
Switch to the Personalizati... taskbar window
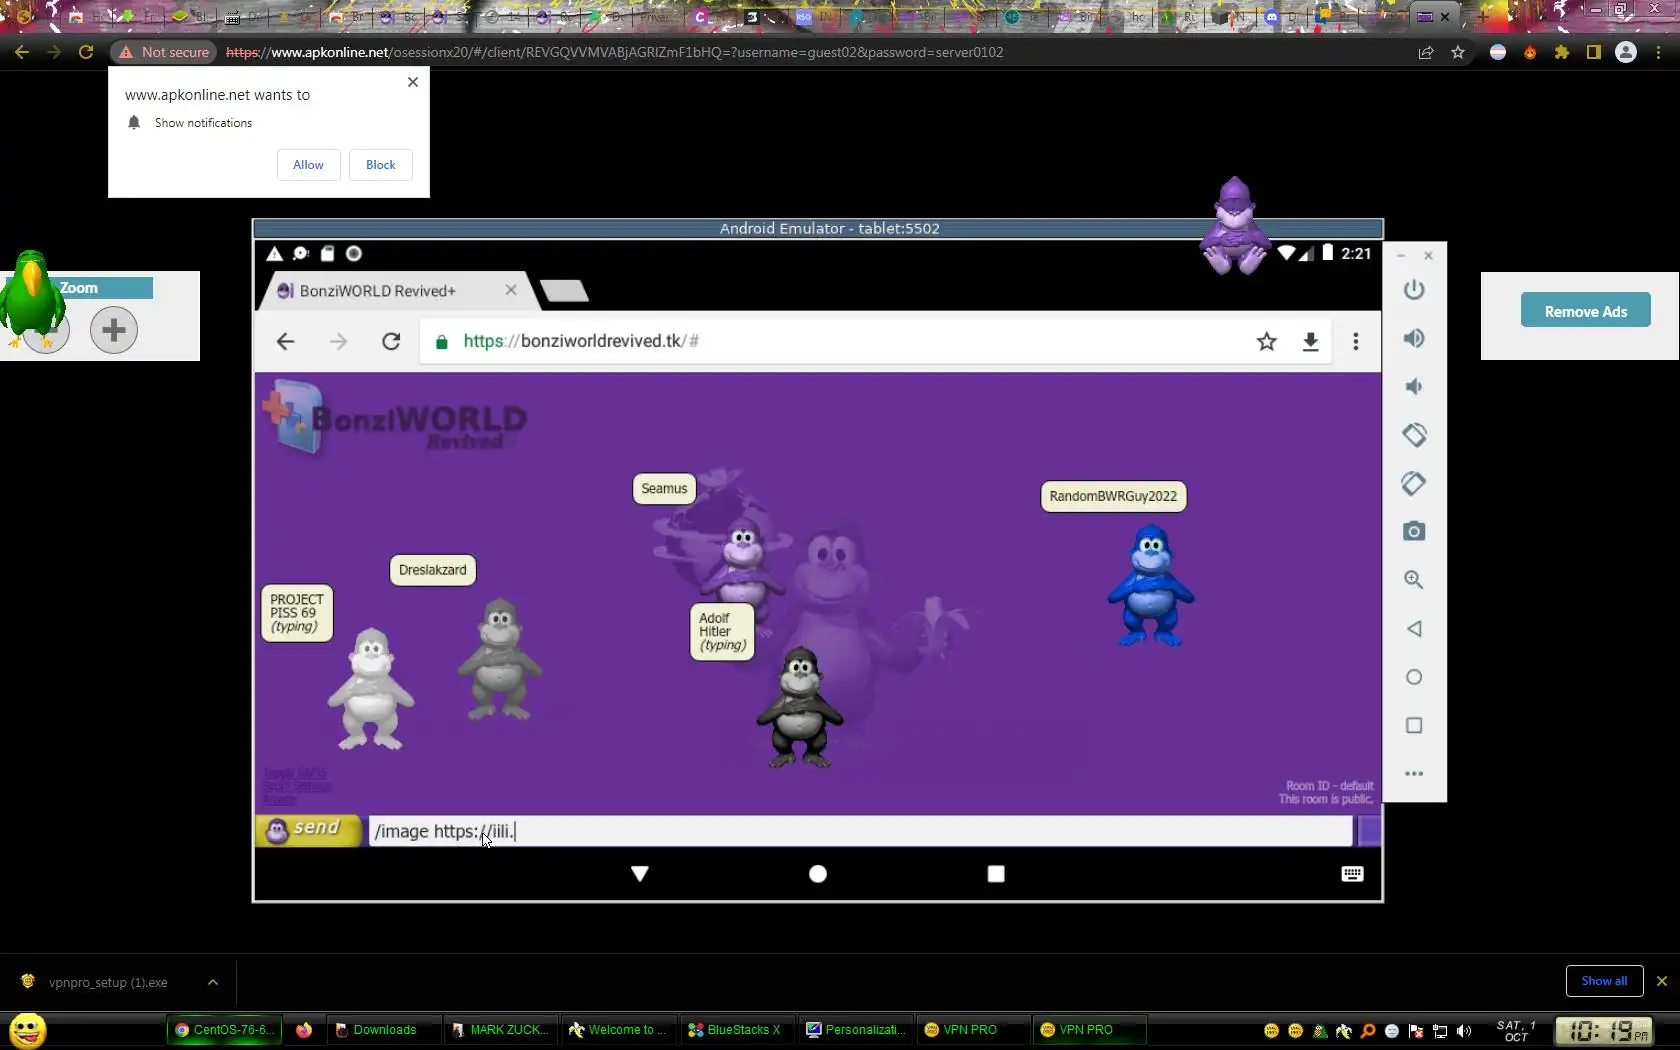click(x=856, y=1030)
